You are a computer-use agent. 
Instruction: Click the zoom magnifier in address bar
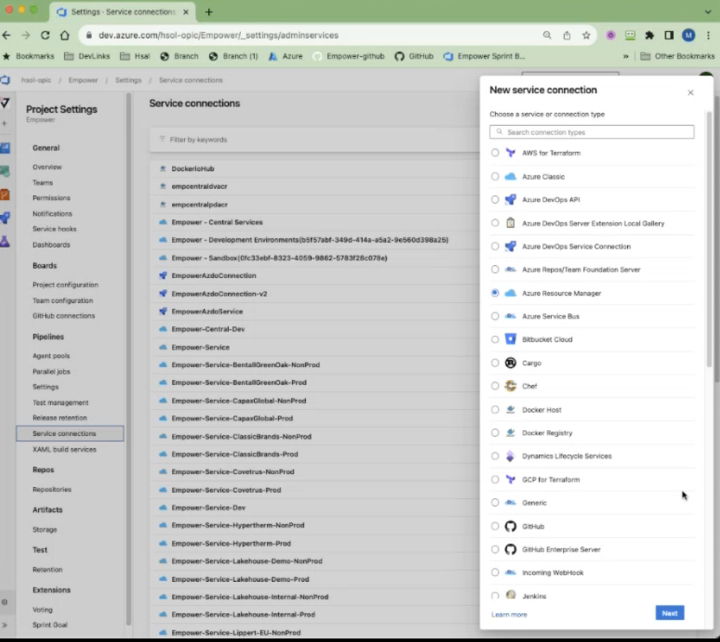547,35
